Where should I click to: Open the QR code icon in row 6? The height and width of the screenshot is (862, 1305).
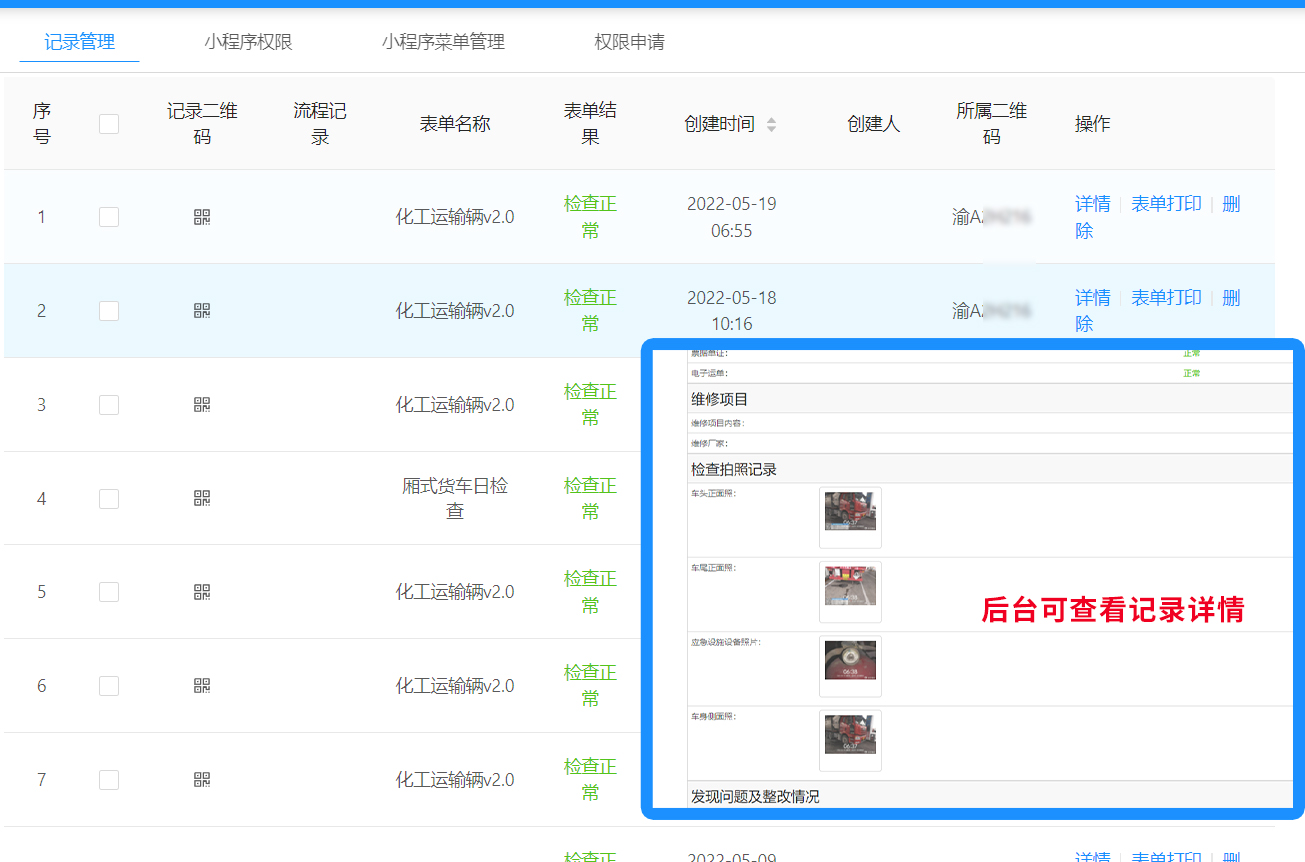(x=202, y=686)
